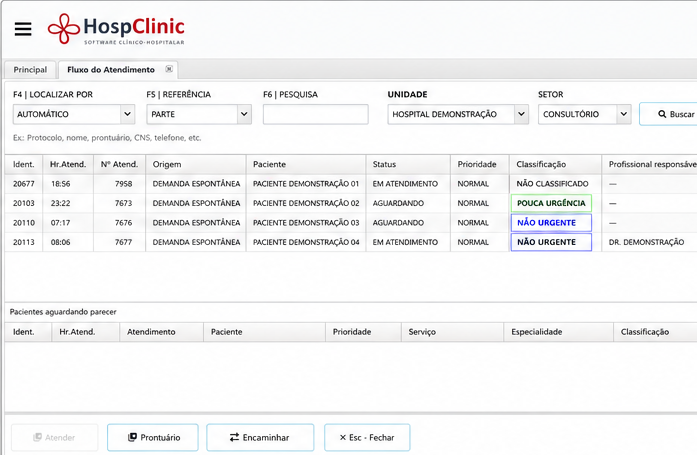Open the Referência PARTE dropdown
The height and width of the screenshot is (455, 697).
(x=199, y=114)
